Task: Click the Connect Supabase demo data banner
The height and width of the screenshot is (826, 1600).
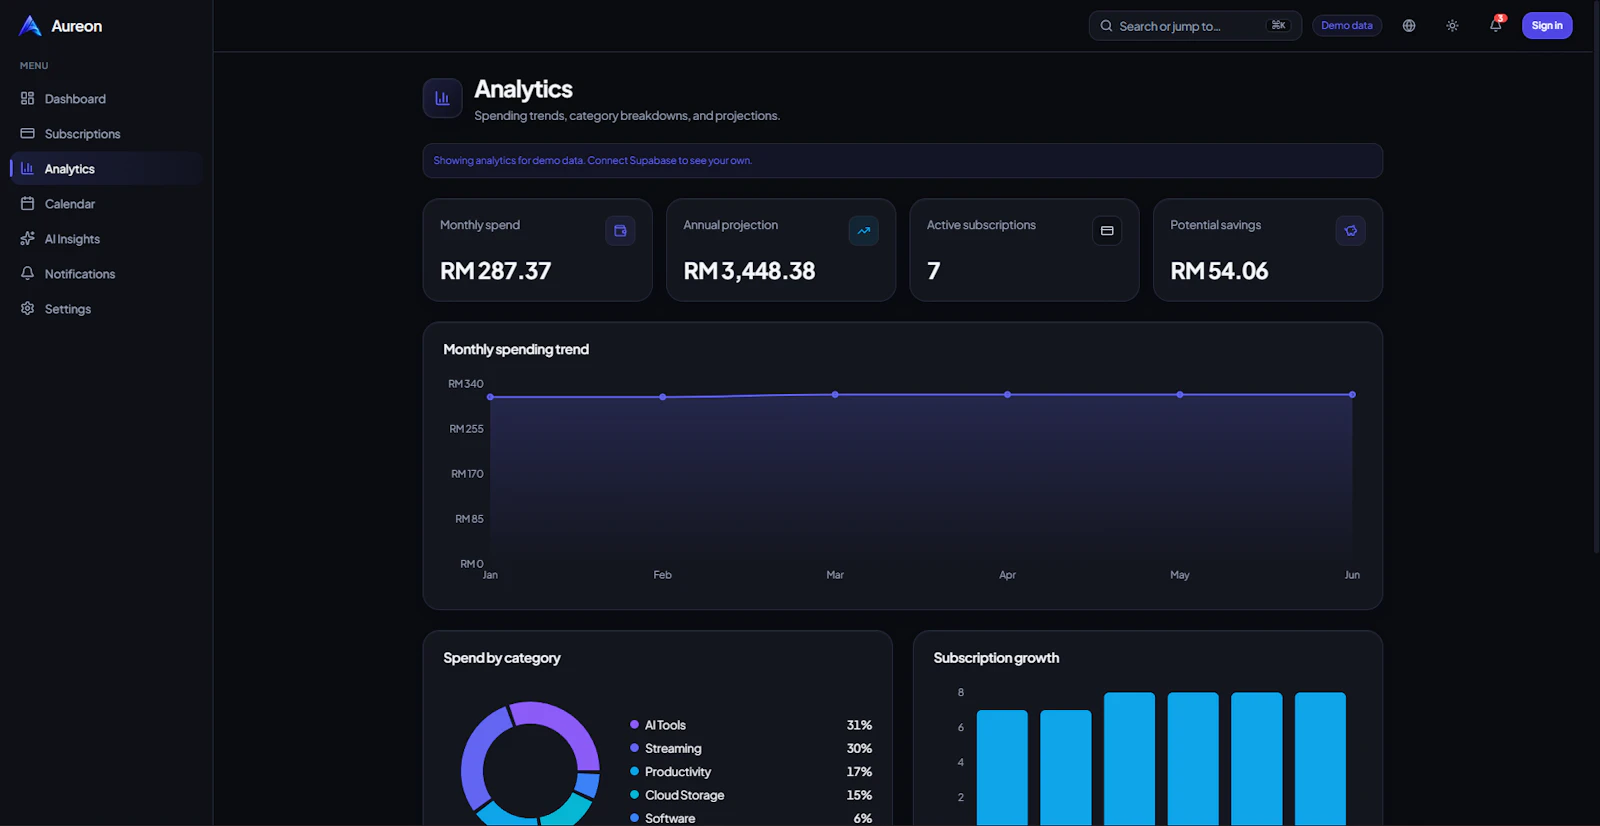Action: click(x=903, y=161)
